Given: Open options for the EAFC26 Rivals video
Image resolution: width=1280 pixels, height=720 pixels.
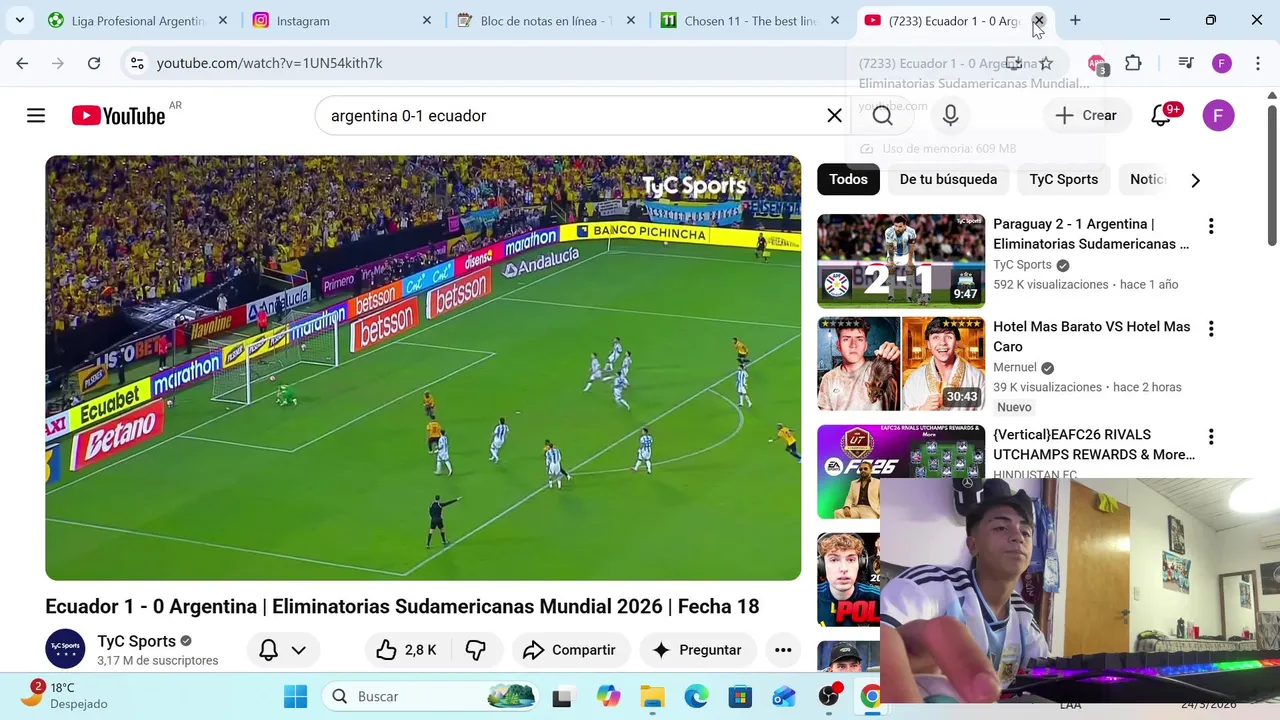Looking at the screenshot, I should coord(1211,437).
